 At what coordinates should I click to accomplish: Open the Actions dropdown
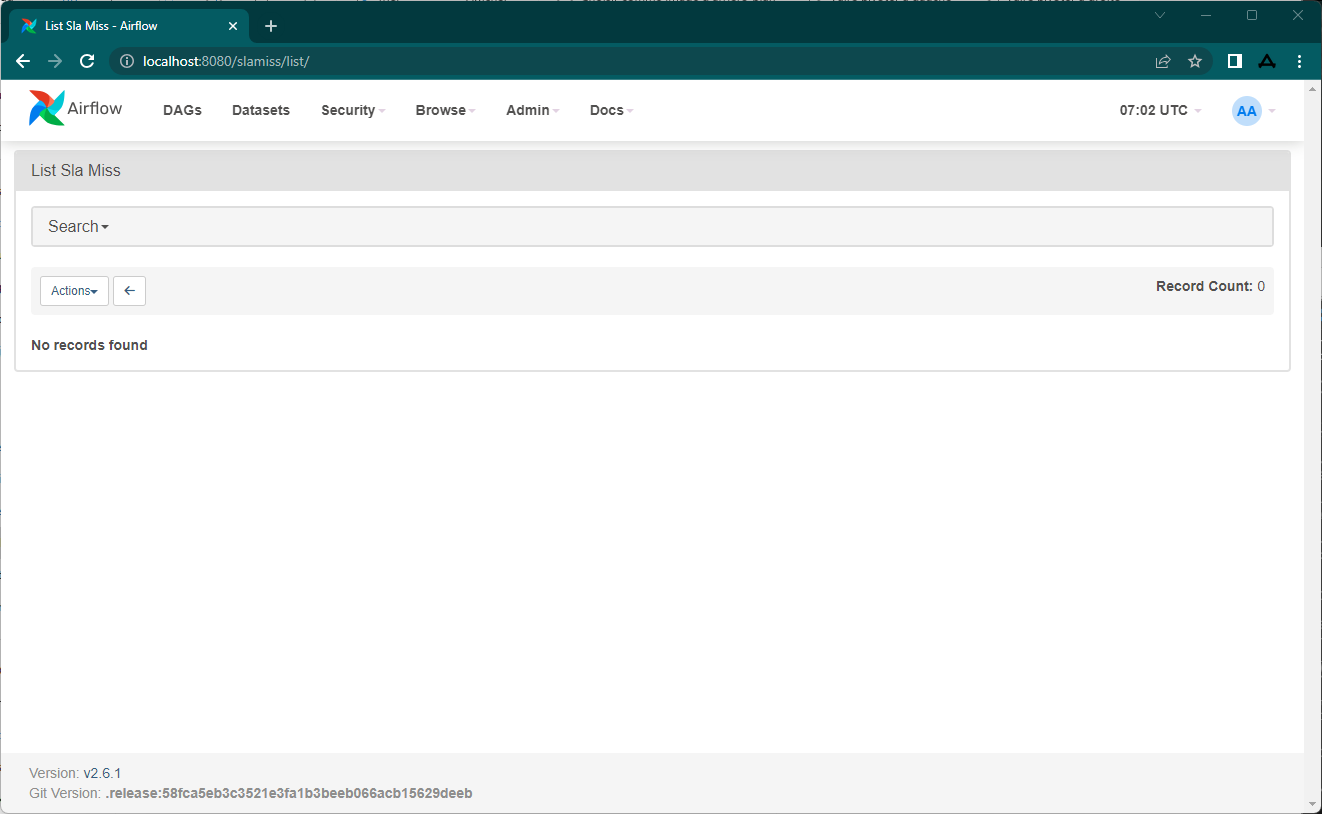point(74,291)
